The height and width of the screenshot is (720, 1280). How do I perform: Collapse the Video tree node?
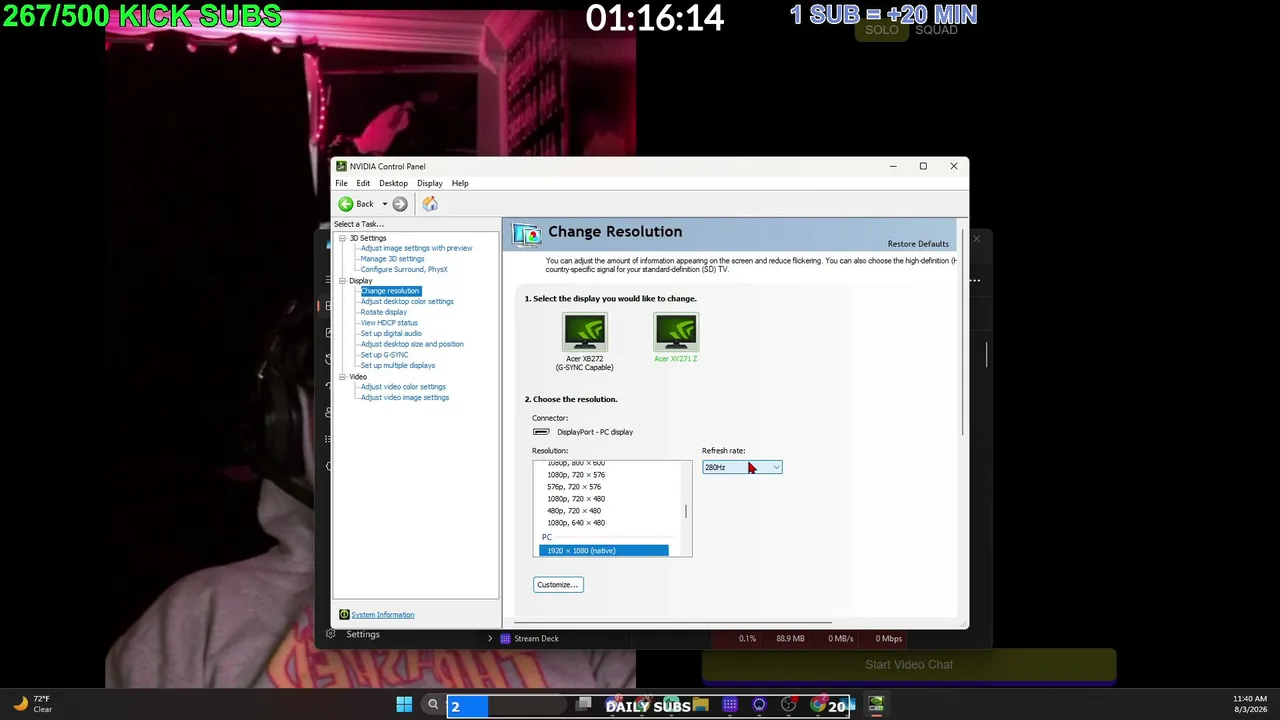(x=342, y=377)
